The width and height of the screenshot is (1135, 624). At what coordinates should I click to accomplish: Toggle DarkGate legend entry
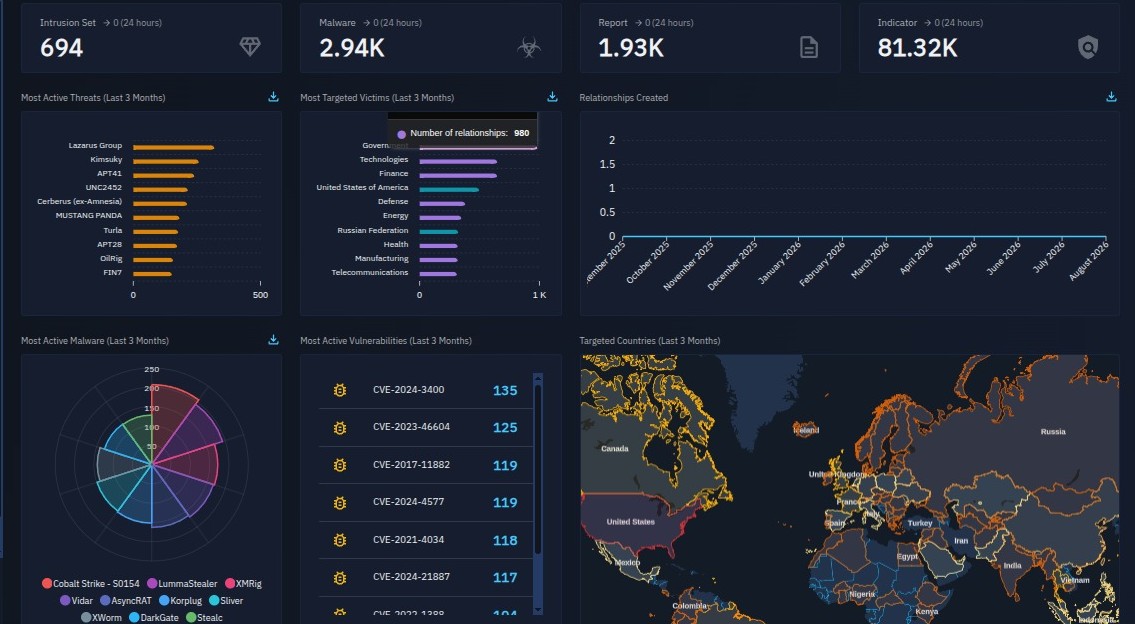pyautogui.click(x=153, y=617)
